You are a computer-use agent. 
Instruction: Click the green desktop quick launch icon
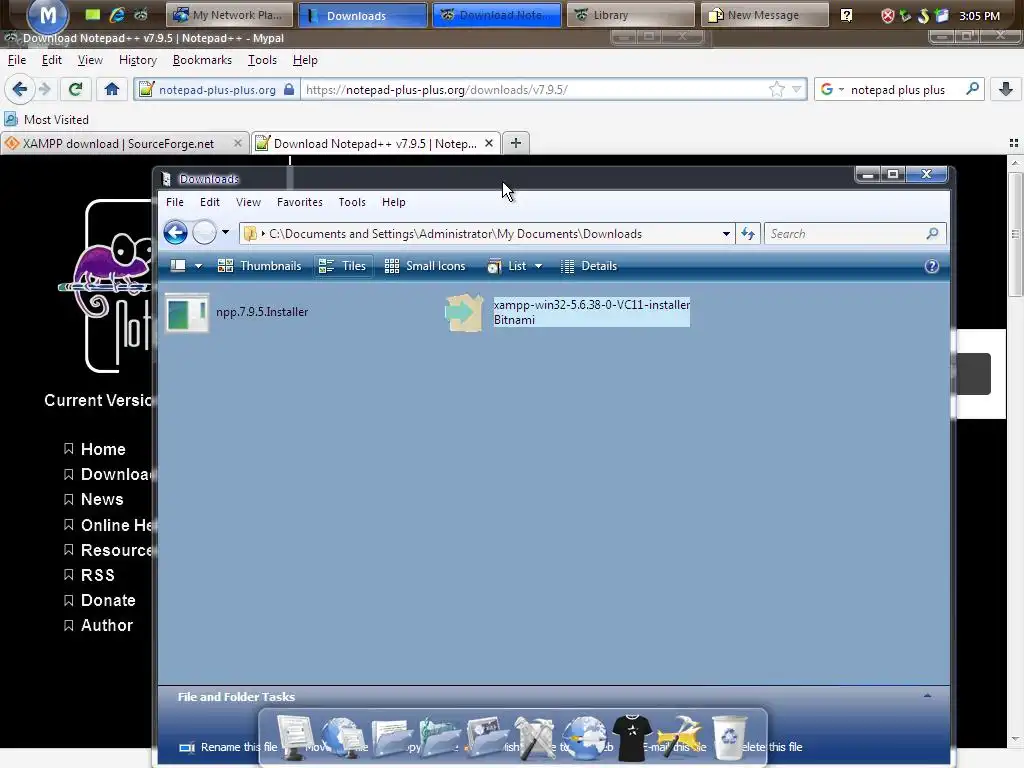93,14
